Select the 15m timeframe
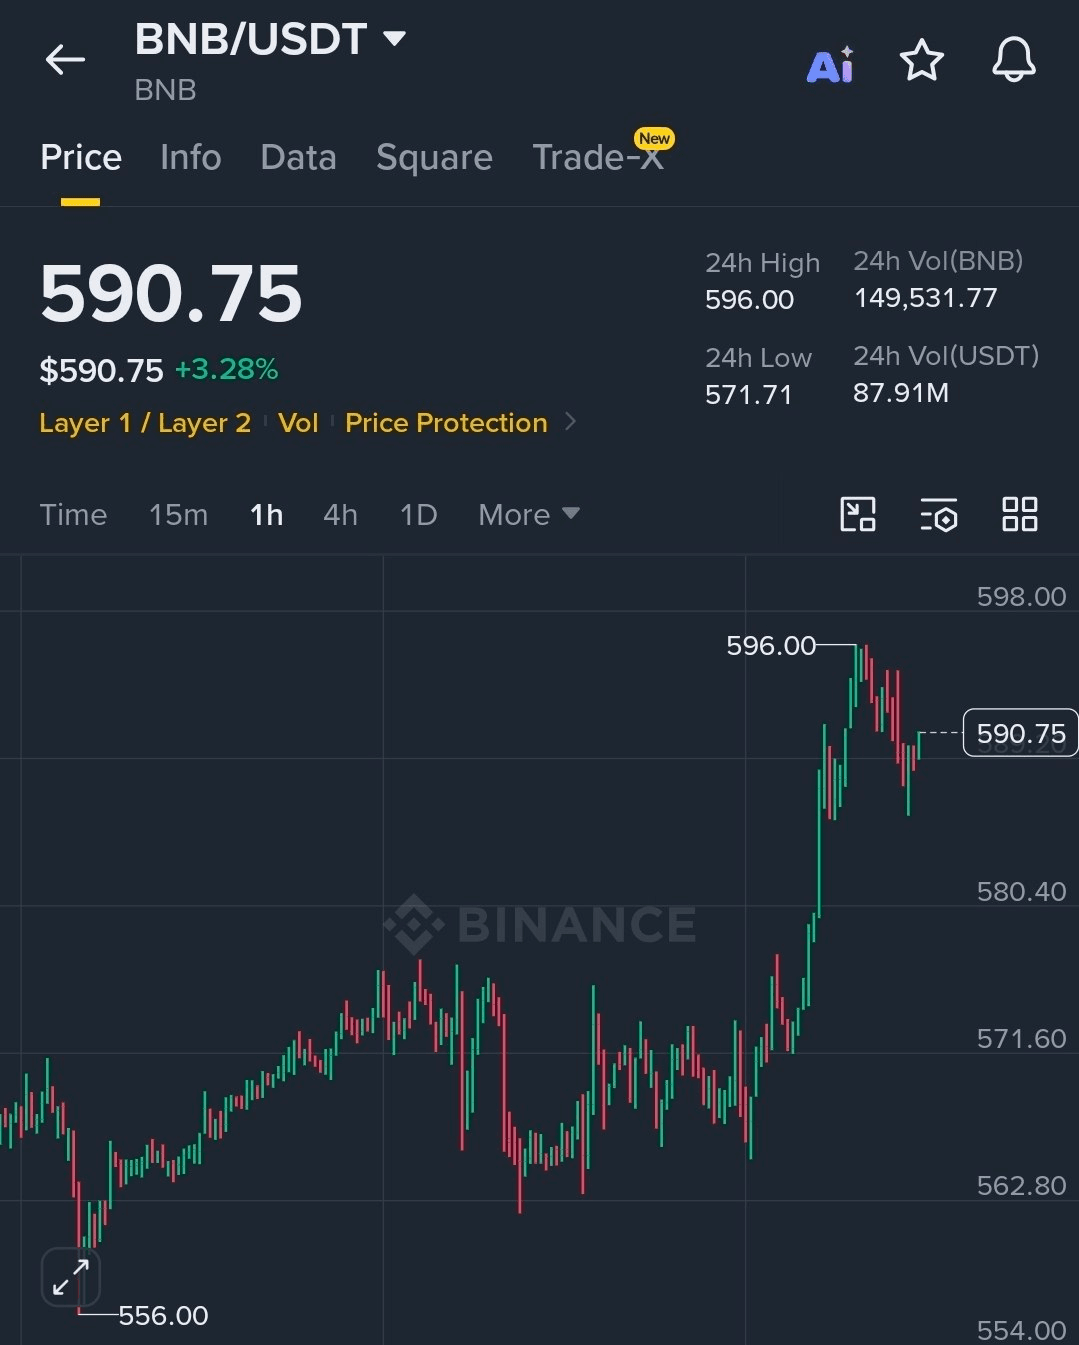The image size is (1079, 1345). 178,514
